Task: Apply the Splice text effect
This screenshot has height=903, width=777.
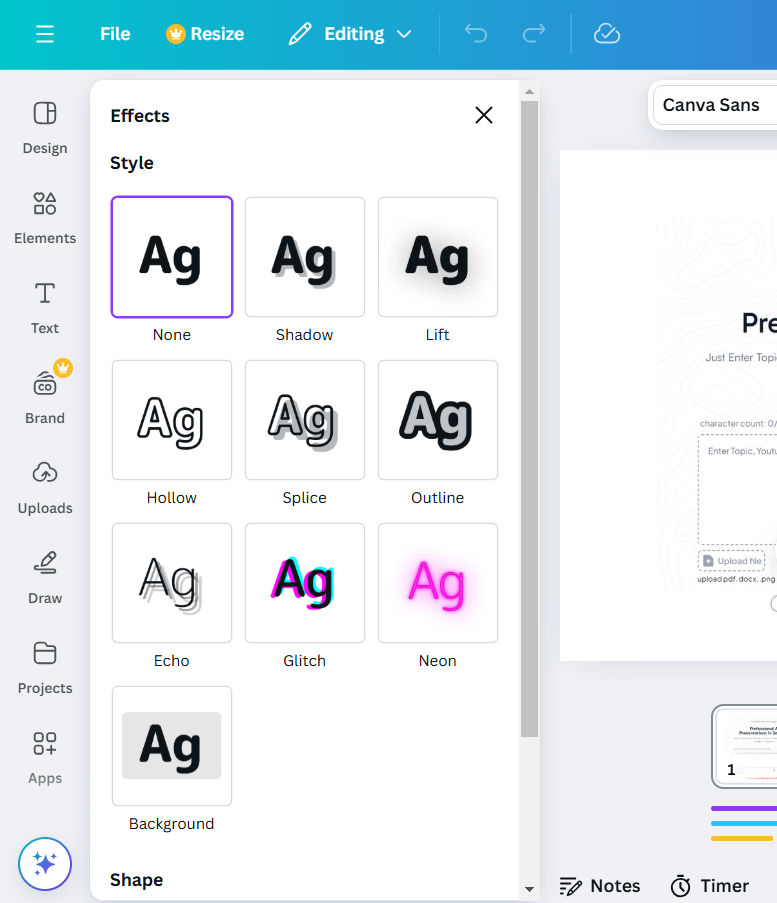Action: 305,420
